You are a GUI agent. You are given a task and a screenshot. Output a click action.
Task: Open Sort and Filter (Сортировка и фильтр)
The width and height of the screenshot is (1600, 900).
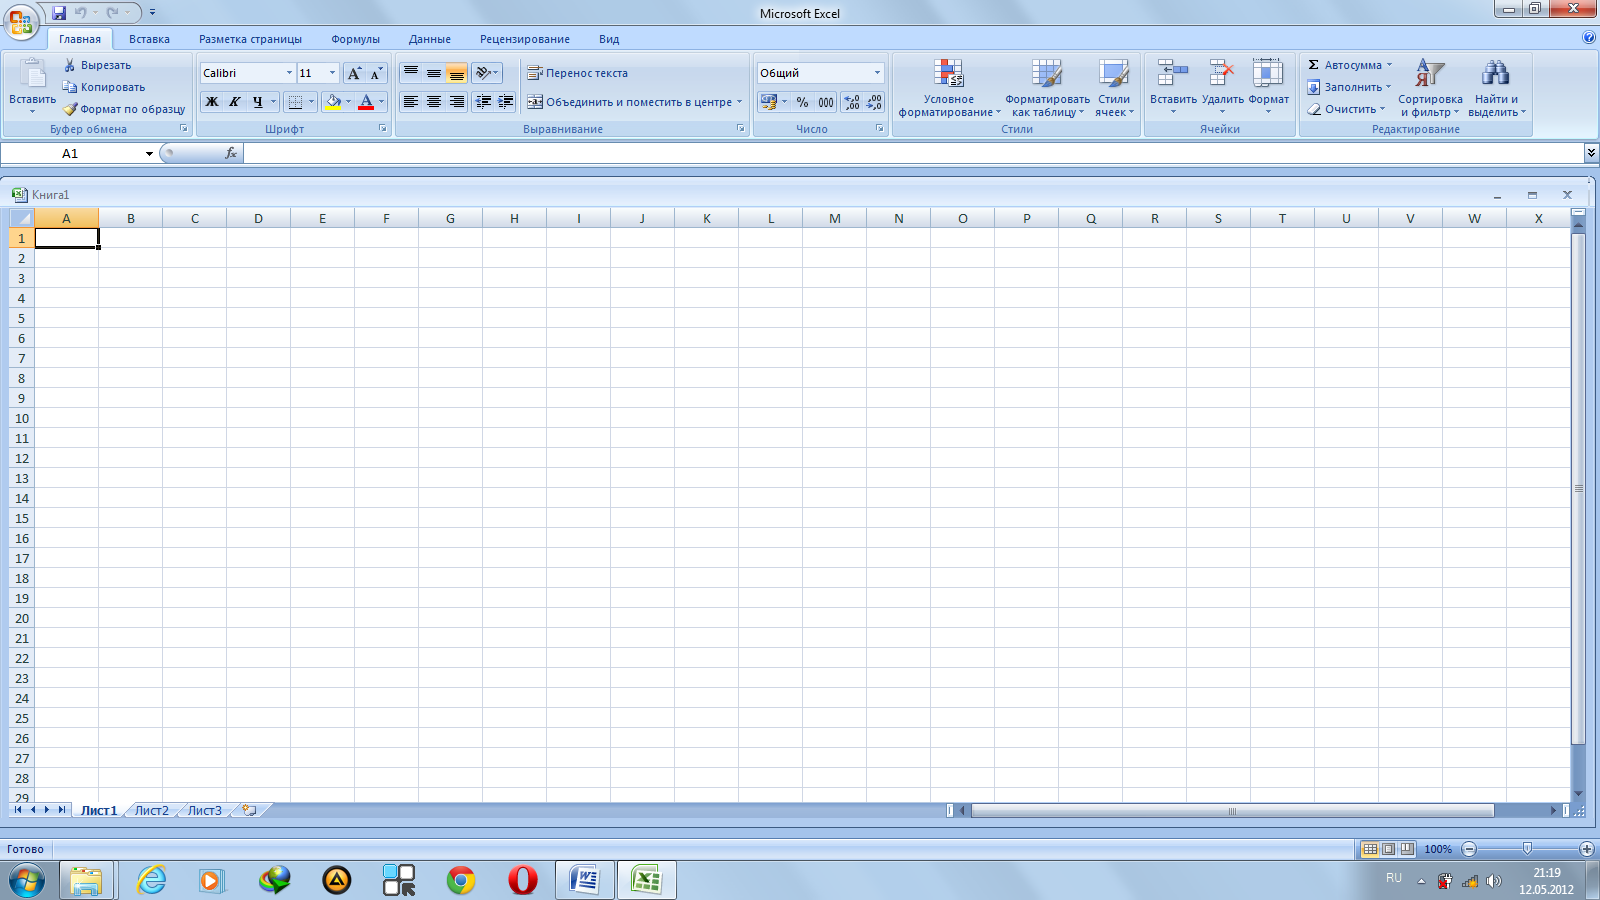coord(1430,88)
